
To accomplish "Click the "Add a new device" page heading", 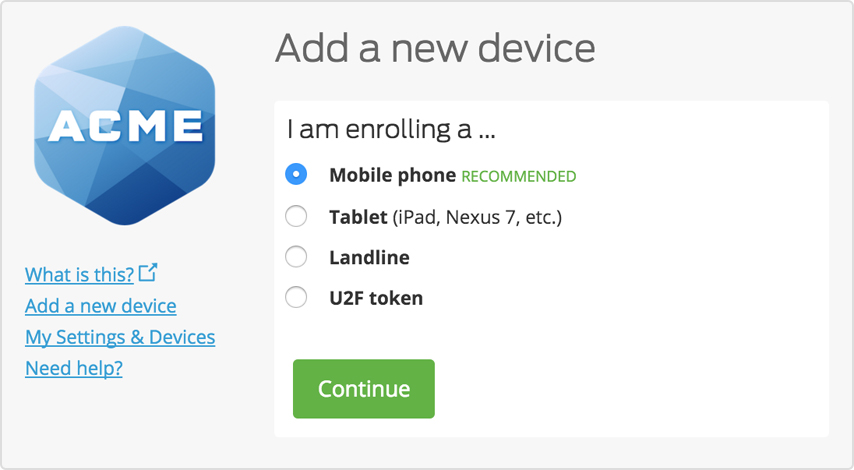I will coord(435,47).
